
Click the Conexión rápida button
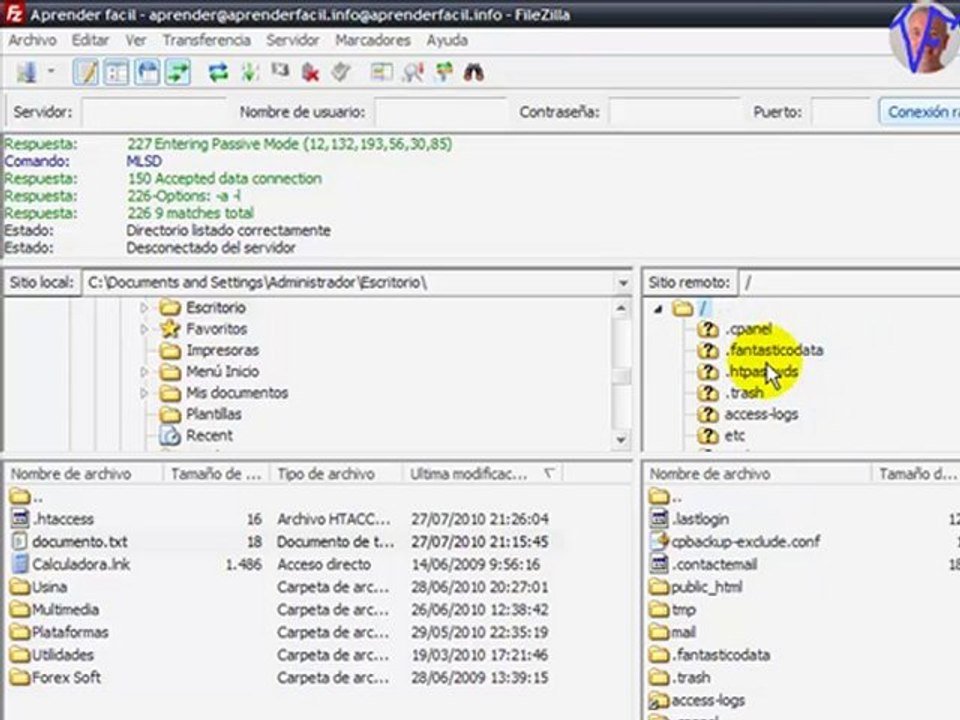920,112
